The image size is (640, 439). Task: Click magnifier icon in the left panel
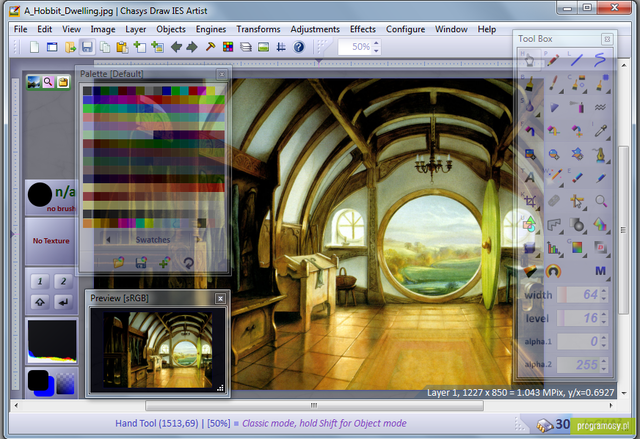click(x=48, y=82)
